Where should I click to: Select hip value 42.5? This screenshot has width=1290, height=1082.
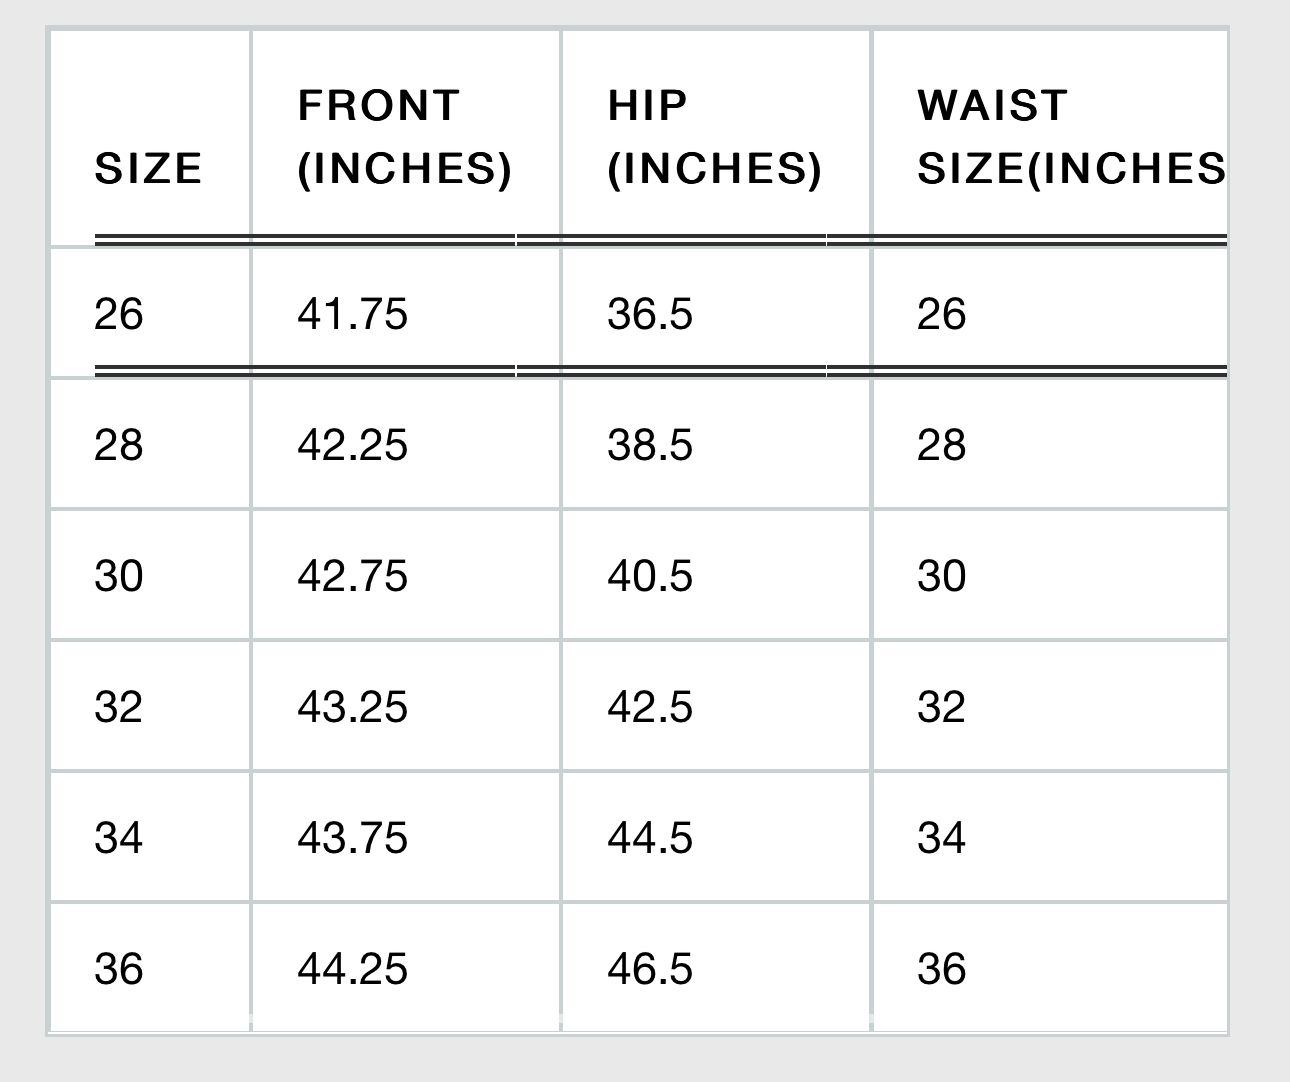click(649, 707)
